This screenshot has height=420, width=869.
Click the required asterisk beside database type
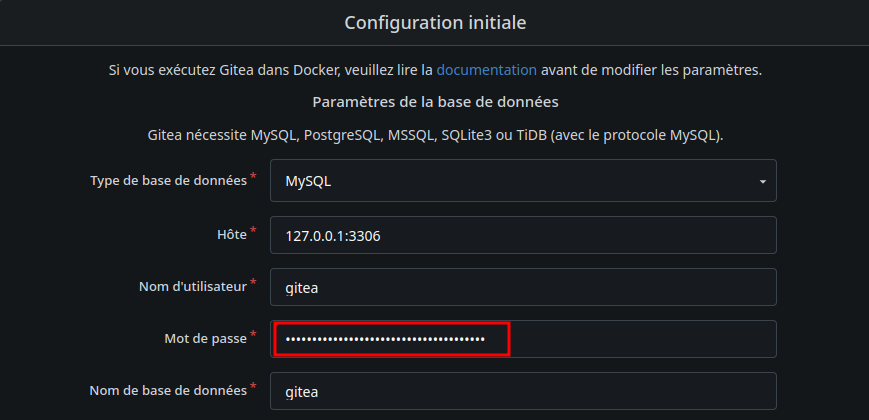click(x=253, y=178)
